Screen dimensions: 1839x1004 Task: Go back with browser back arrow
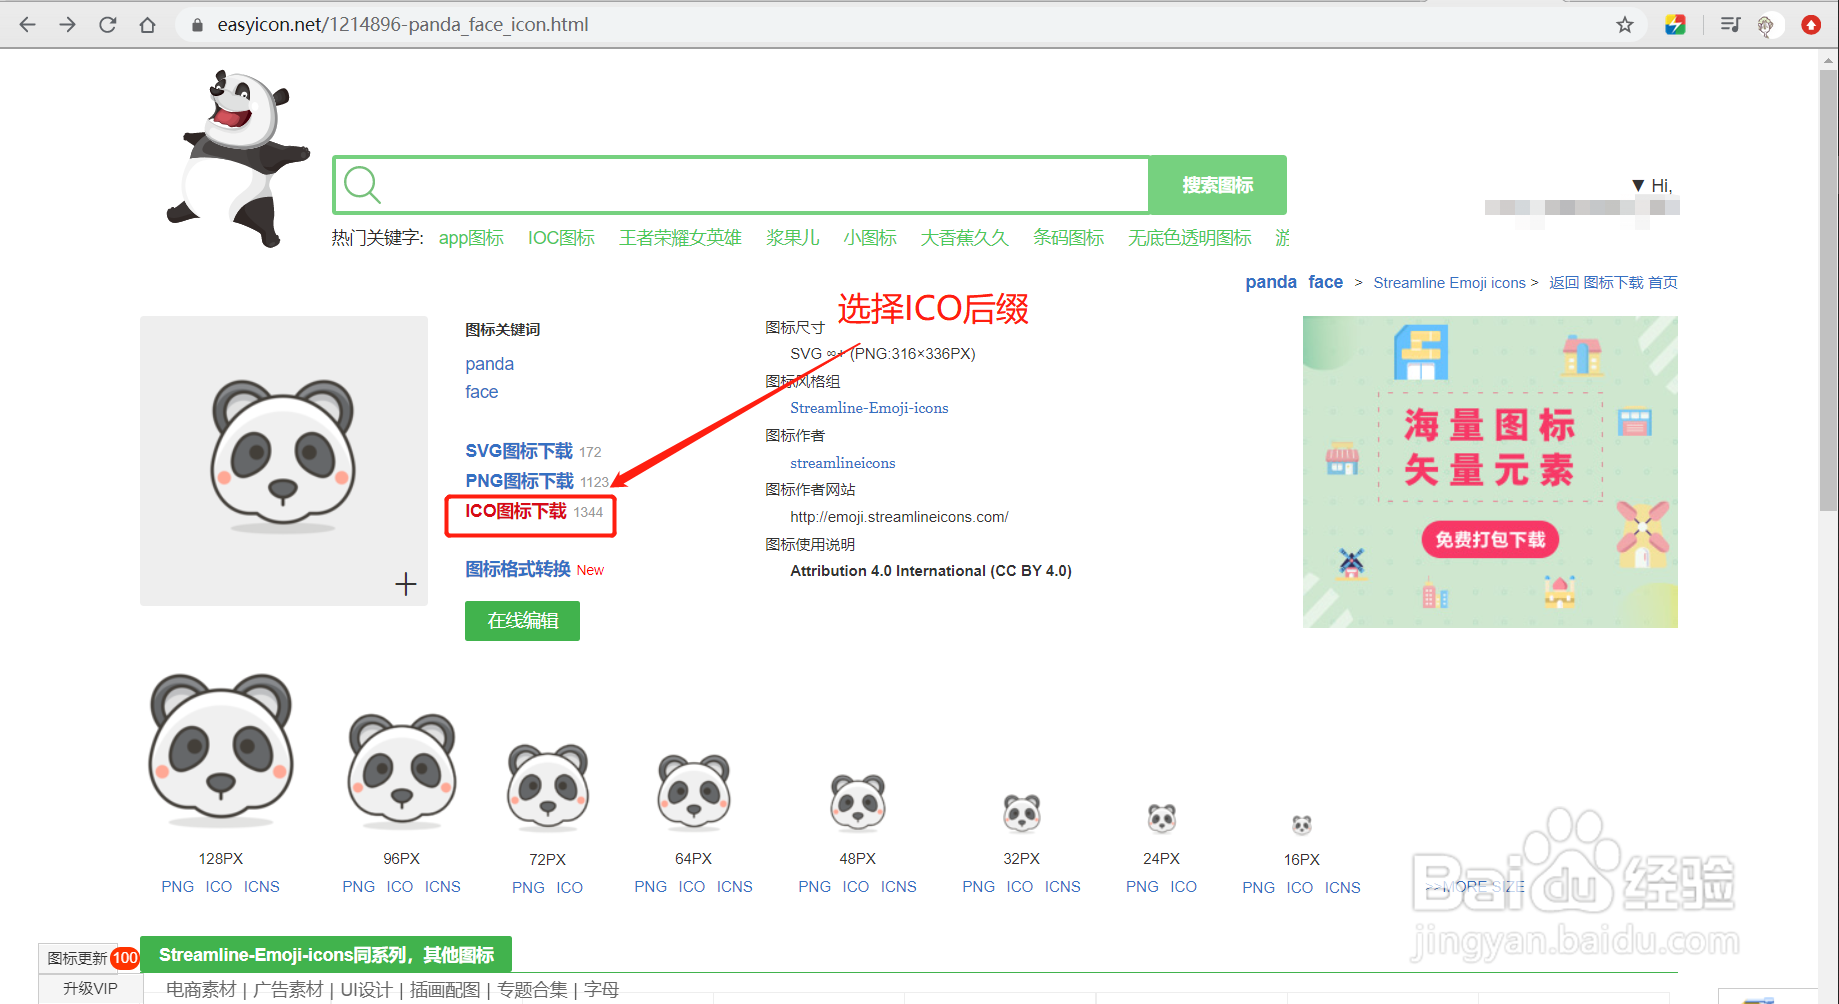pyautogui.click(x=27, y=24)
